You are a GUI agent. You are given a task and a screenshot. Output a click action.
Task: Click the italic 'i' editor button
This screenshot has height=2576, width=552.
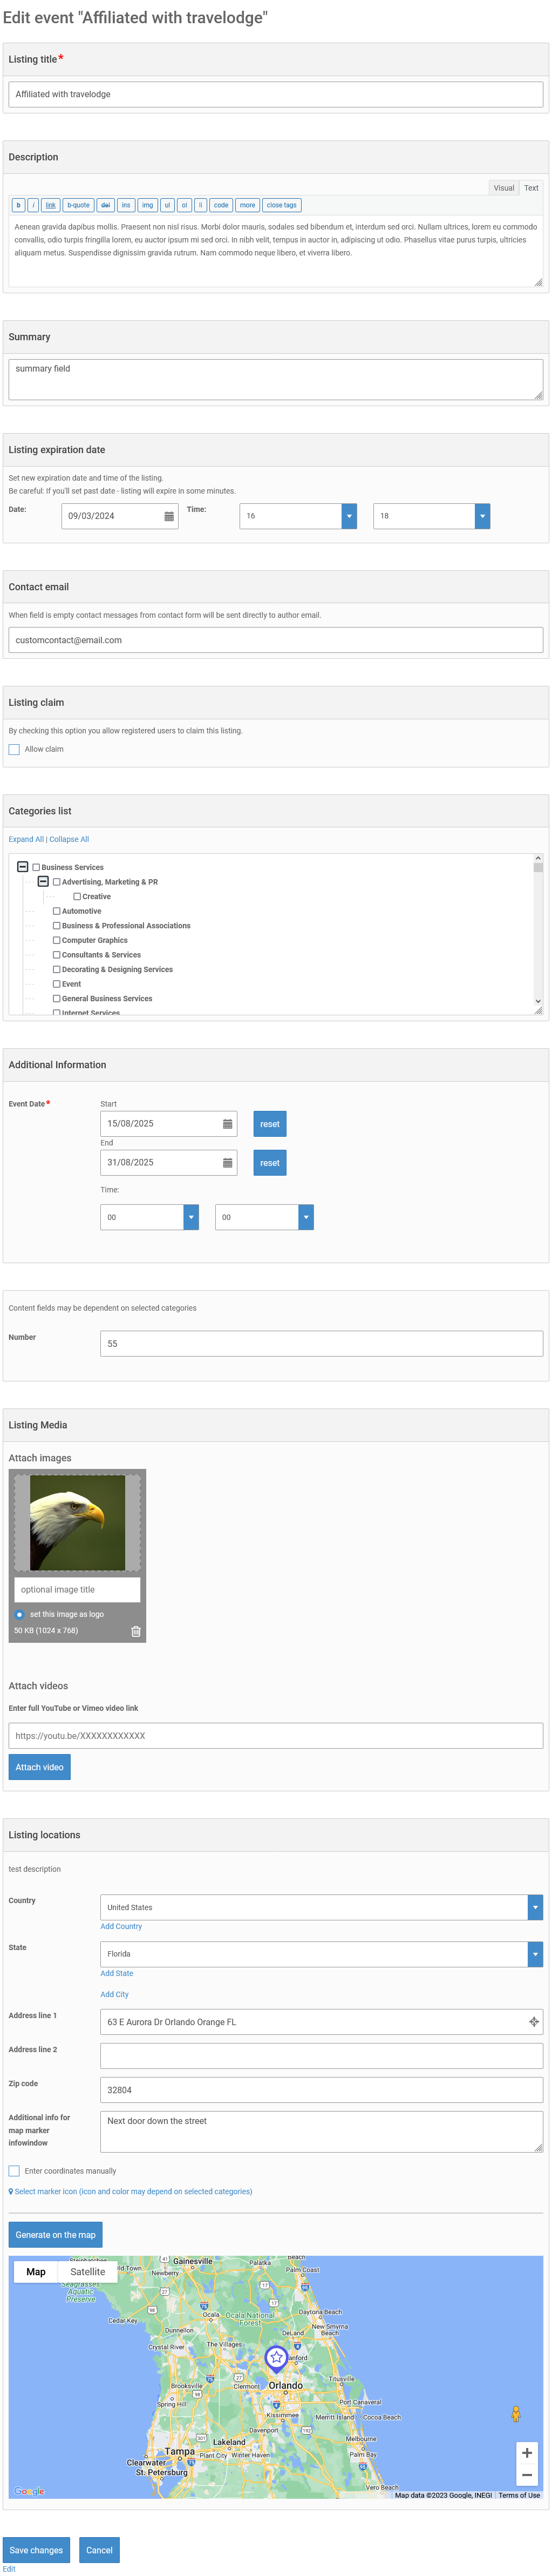tap(33, 205)
